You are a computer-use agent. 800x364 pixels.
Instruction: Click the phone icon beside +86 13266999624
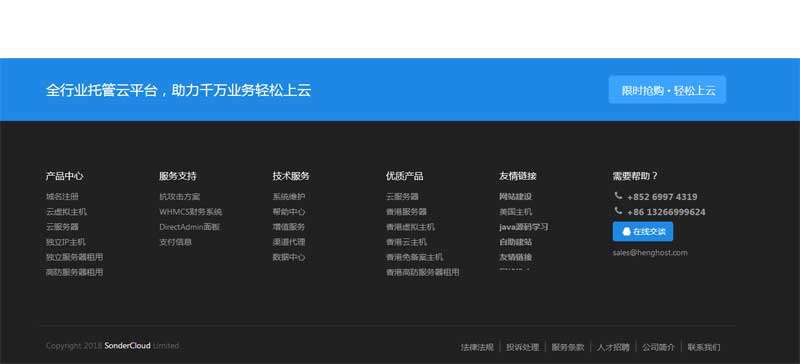pos(618,211)
